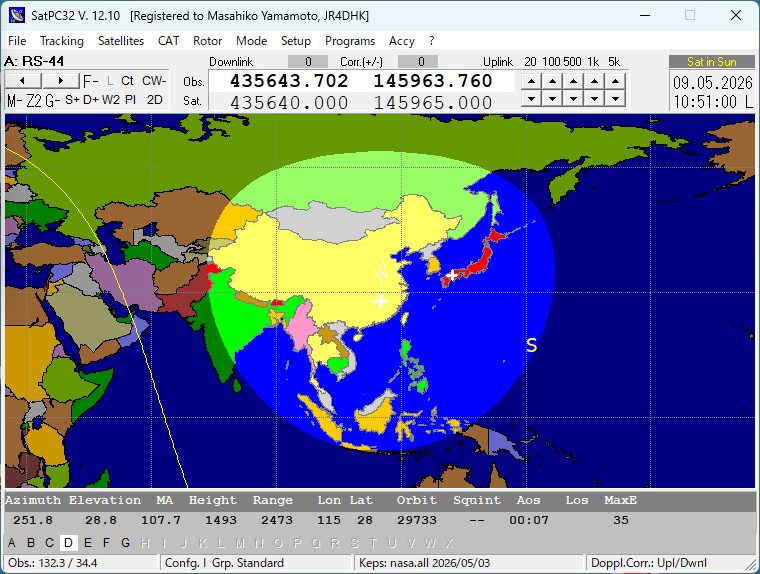Open the ? help menu
The image size is (760, 574).
(x=431, y=41)
